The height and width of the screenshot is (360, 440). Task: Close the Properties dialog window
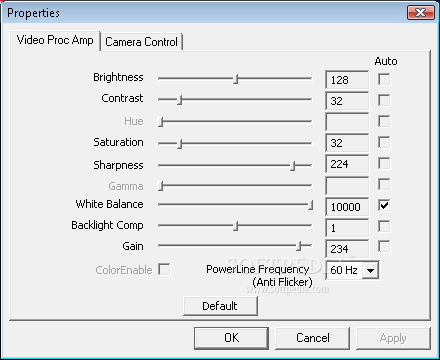click(421, 13)
